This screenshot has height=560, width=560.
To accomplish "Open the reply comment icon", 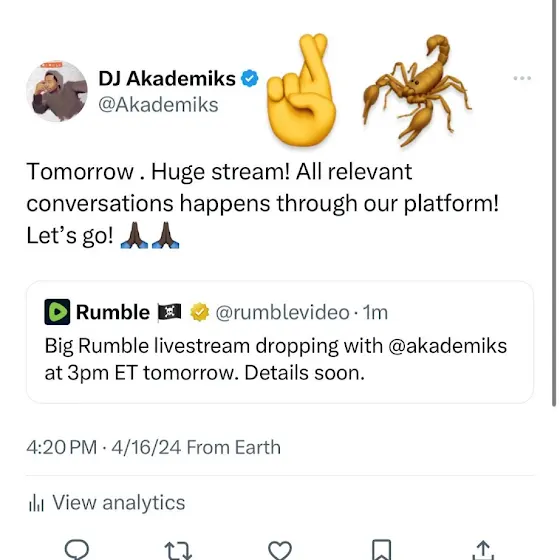I will click(76, 549).
